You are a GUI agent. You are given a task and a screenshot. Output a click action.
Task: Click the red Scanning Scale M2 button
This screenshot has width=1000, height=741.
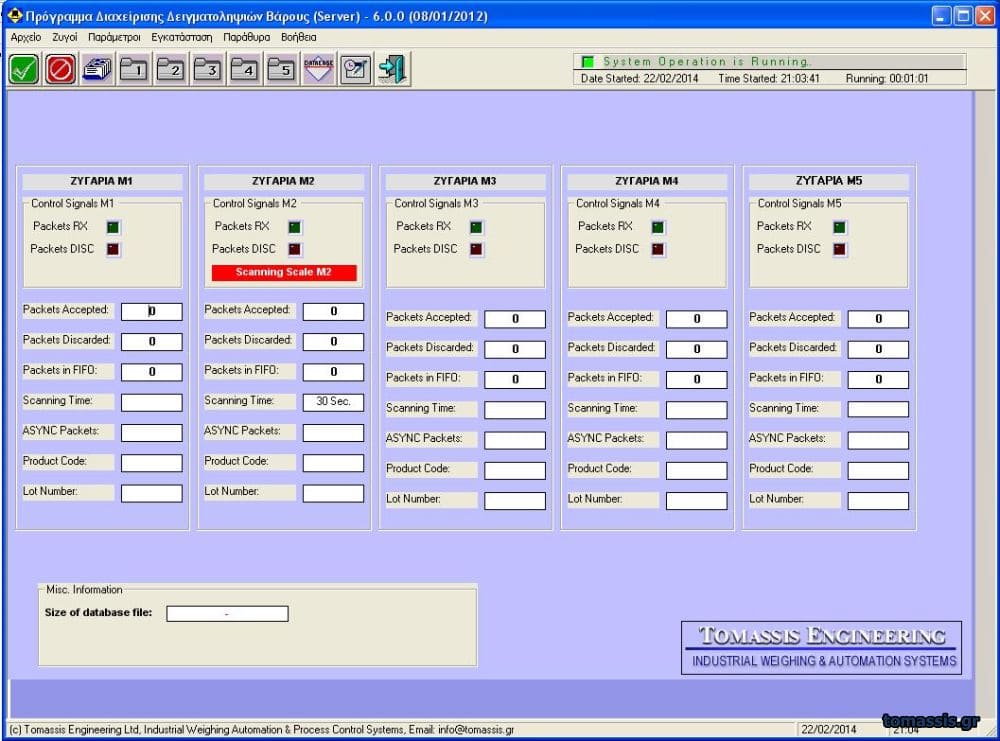[x=283, y=272]
